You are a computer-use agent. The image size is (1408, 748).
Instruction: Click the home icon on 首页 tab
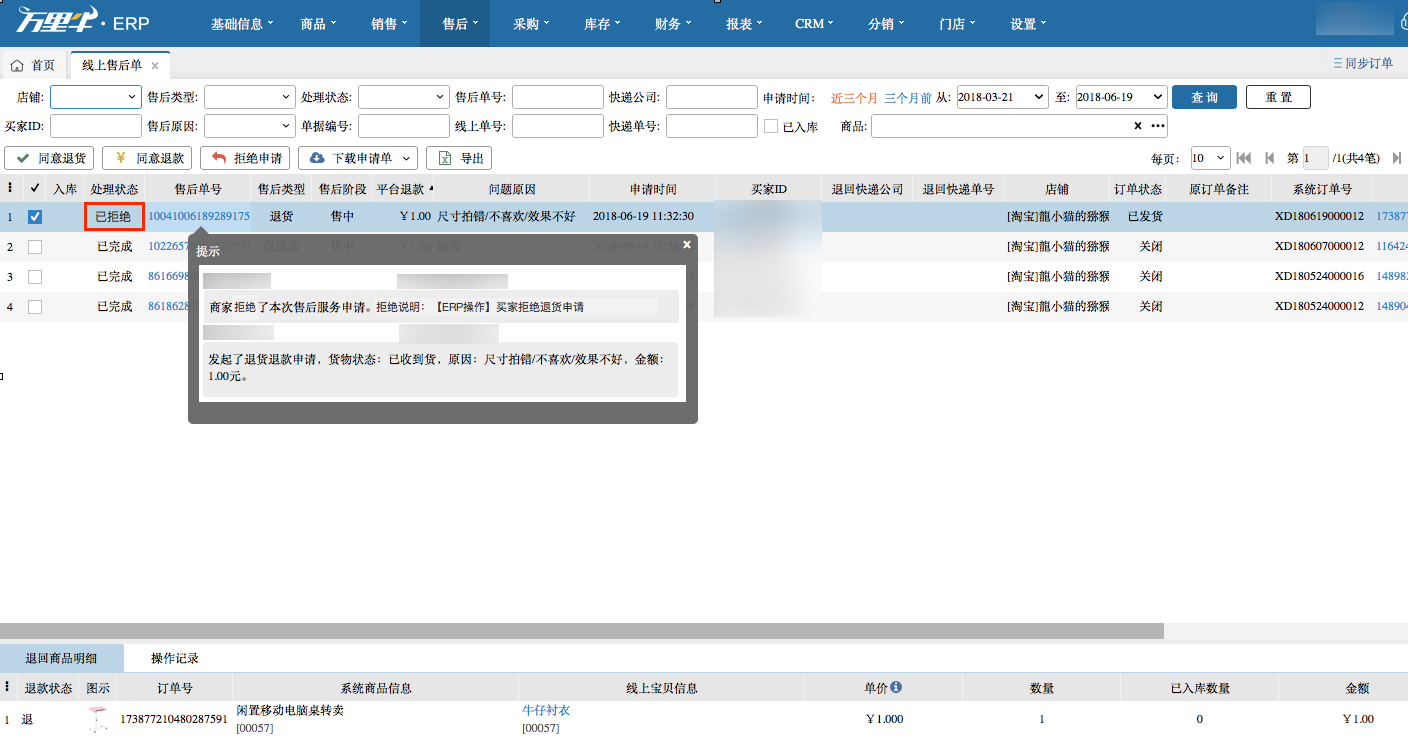pos(17,65)
